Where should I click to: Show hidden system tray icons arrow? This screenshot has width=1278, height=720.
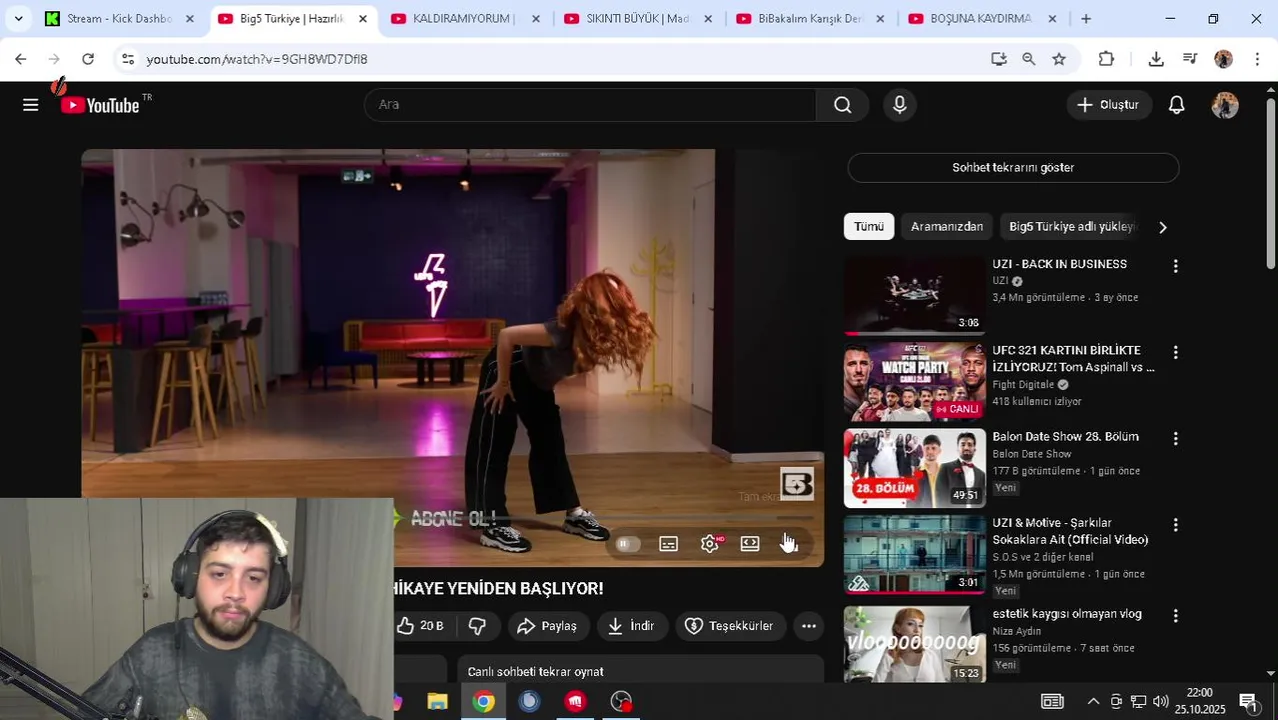point(1093,702)
